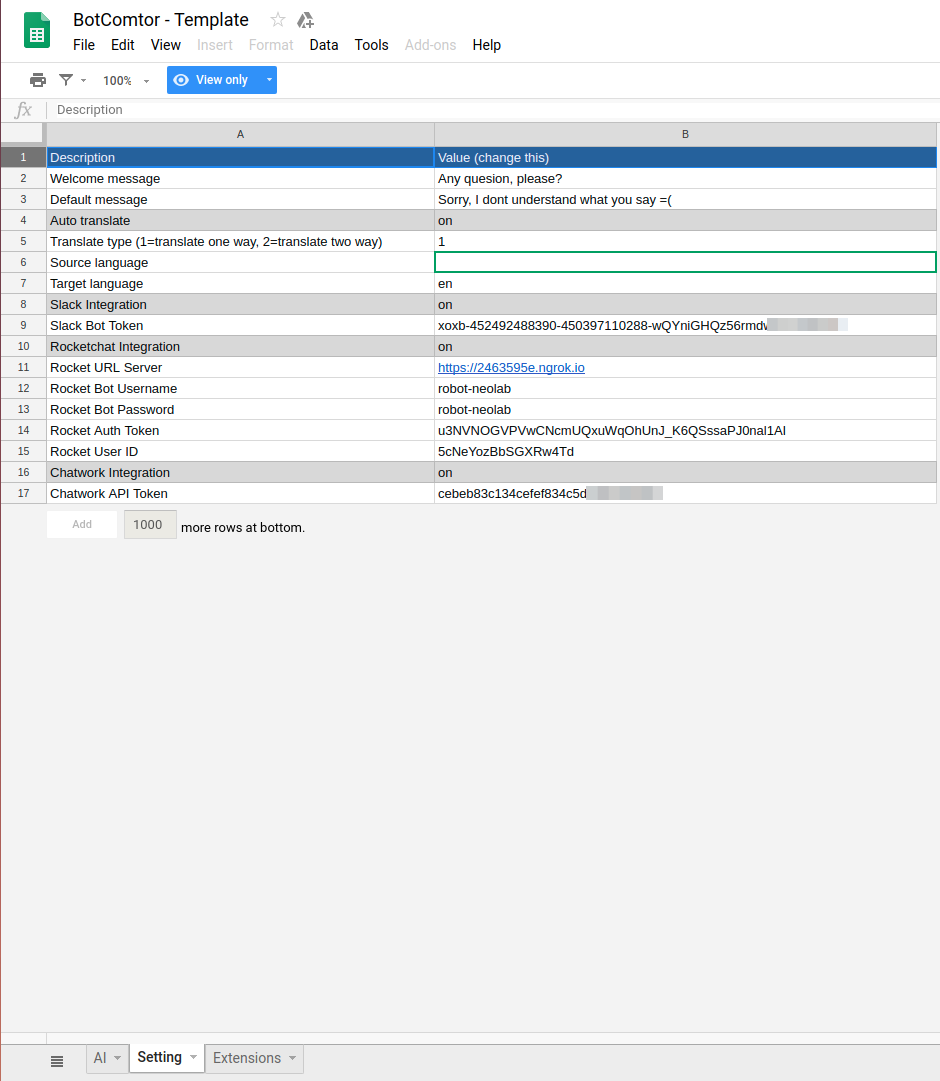Click the empty Source language value cell
Image resolution: width=940 pixels, height=1081 pixels.
(686, 262)
